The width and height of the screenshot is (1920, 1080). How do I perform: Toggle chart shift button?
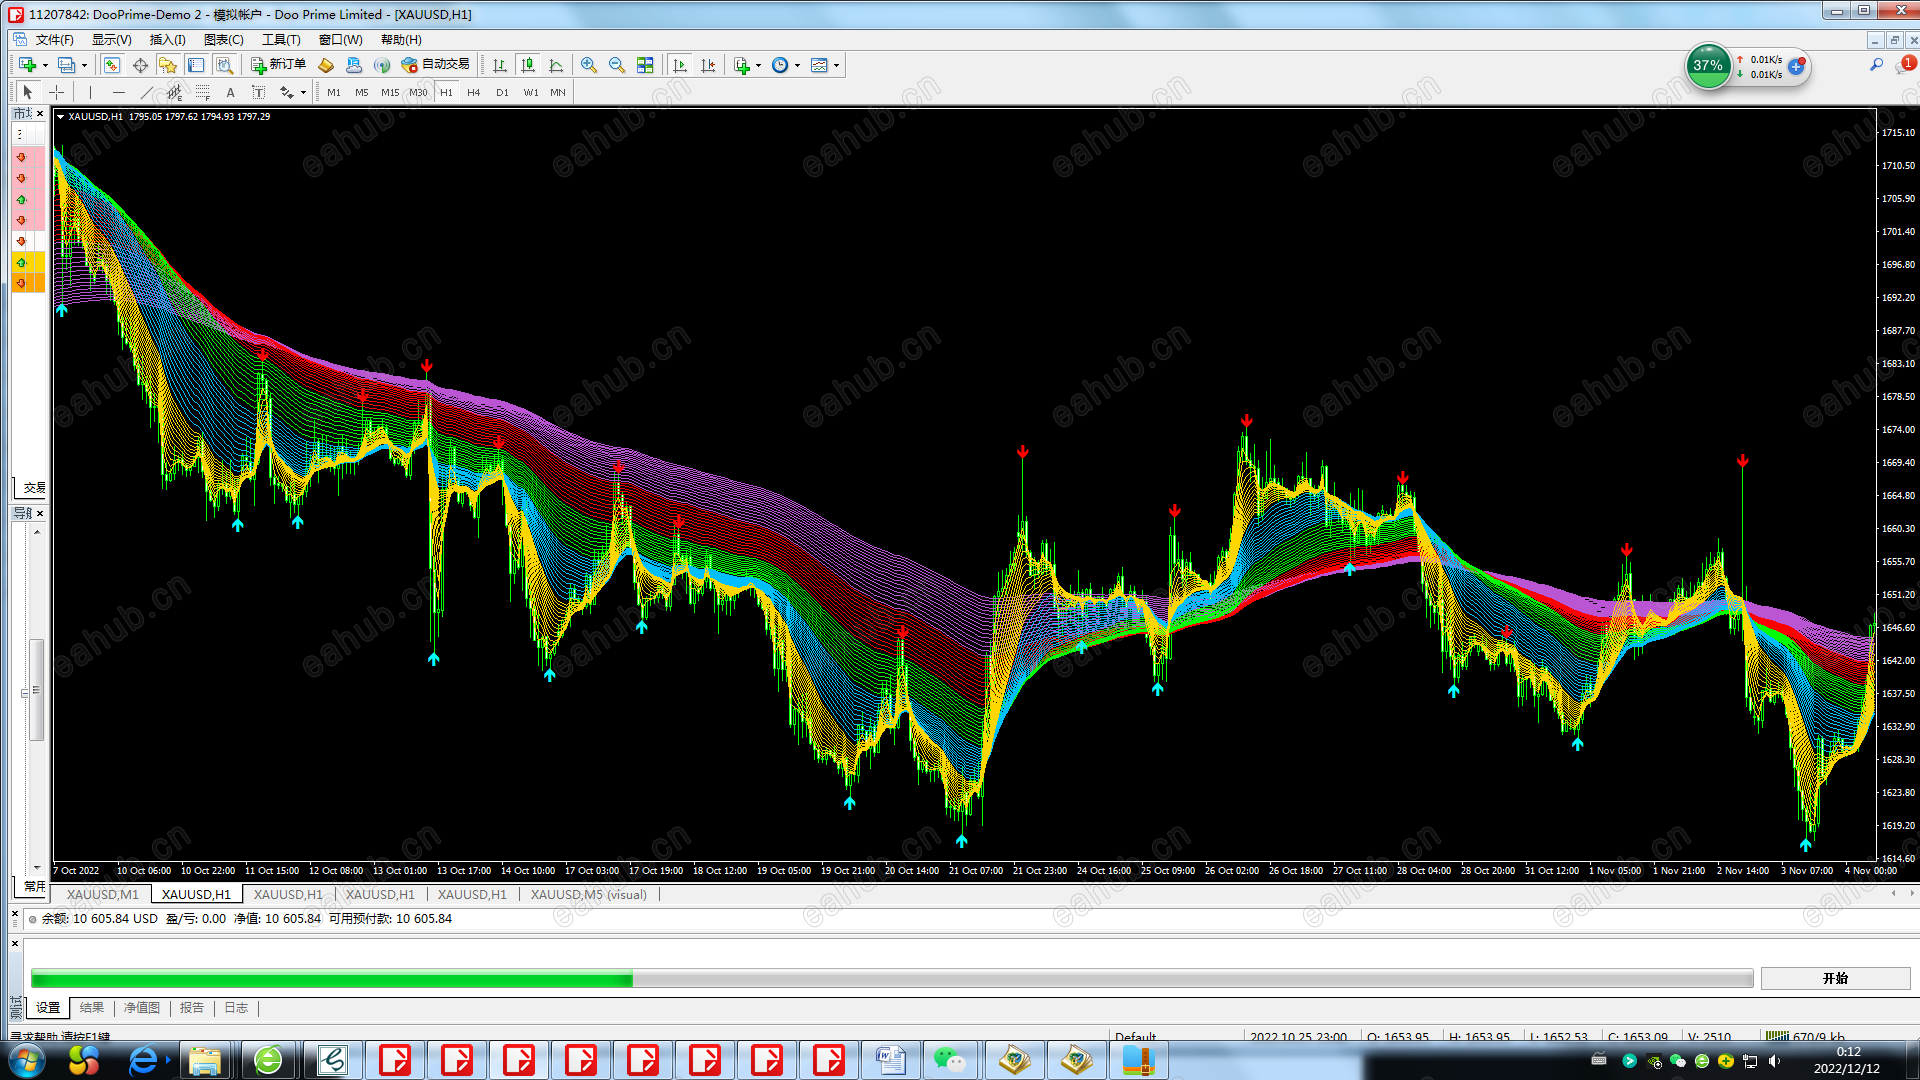pyautogui.click(x=708, y=65)
